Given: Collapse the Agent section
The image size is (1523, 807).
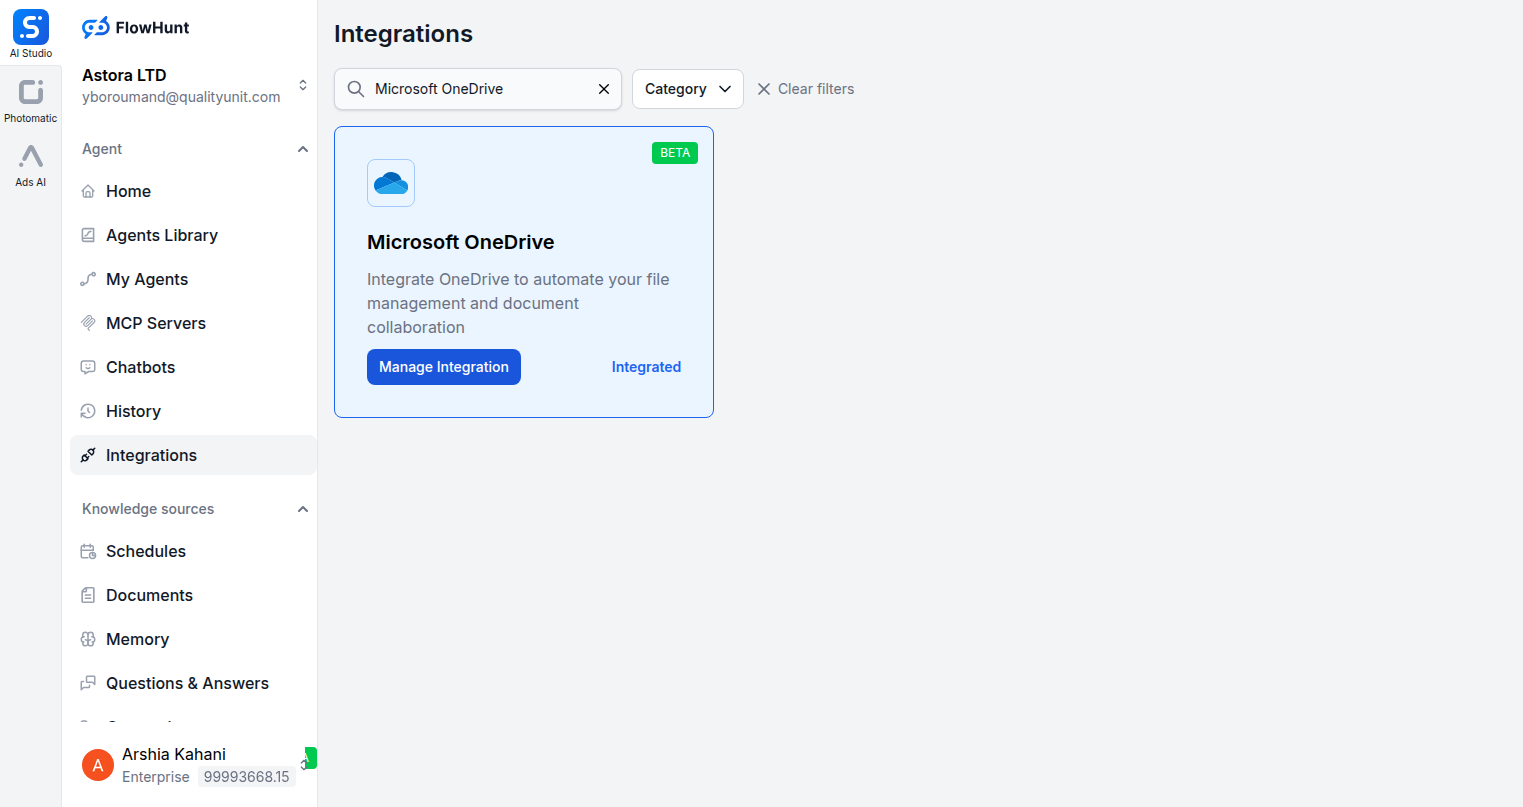Looking at the screenshot, I should [303, 148].
